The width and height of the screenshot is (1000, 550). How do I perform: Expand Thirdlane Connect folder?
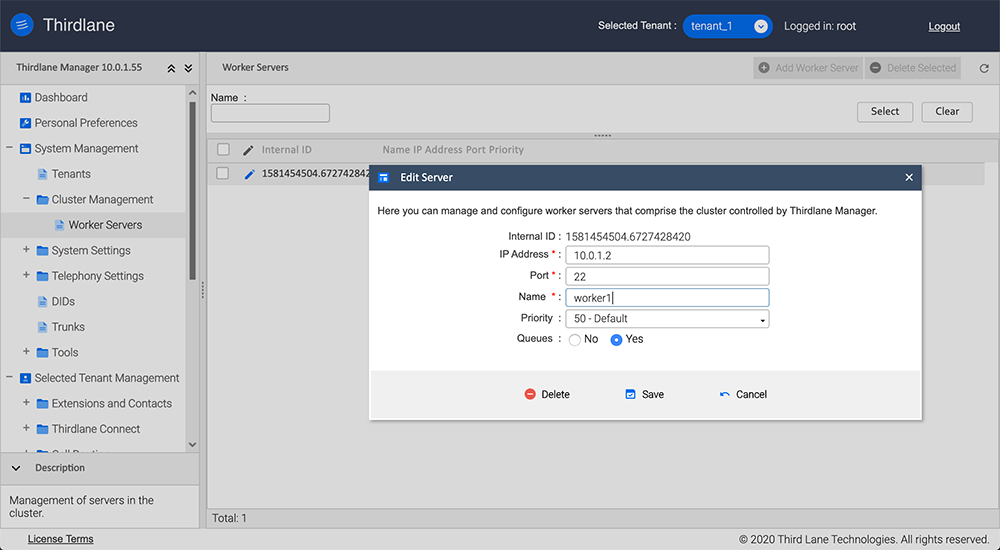(x=26, y=428)
